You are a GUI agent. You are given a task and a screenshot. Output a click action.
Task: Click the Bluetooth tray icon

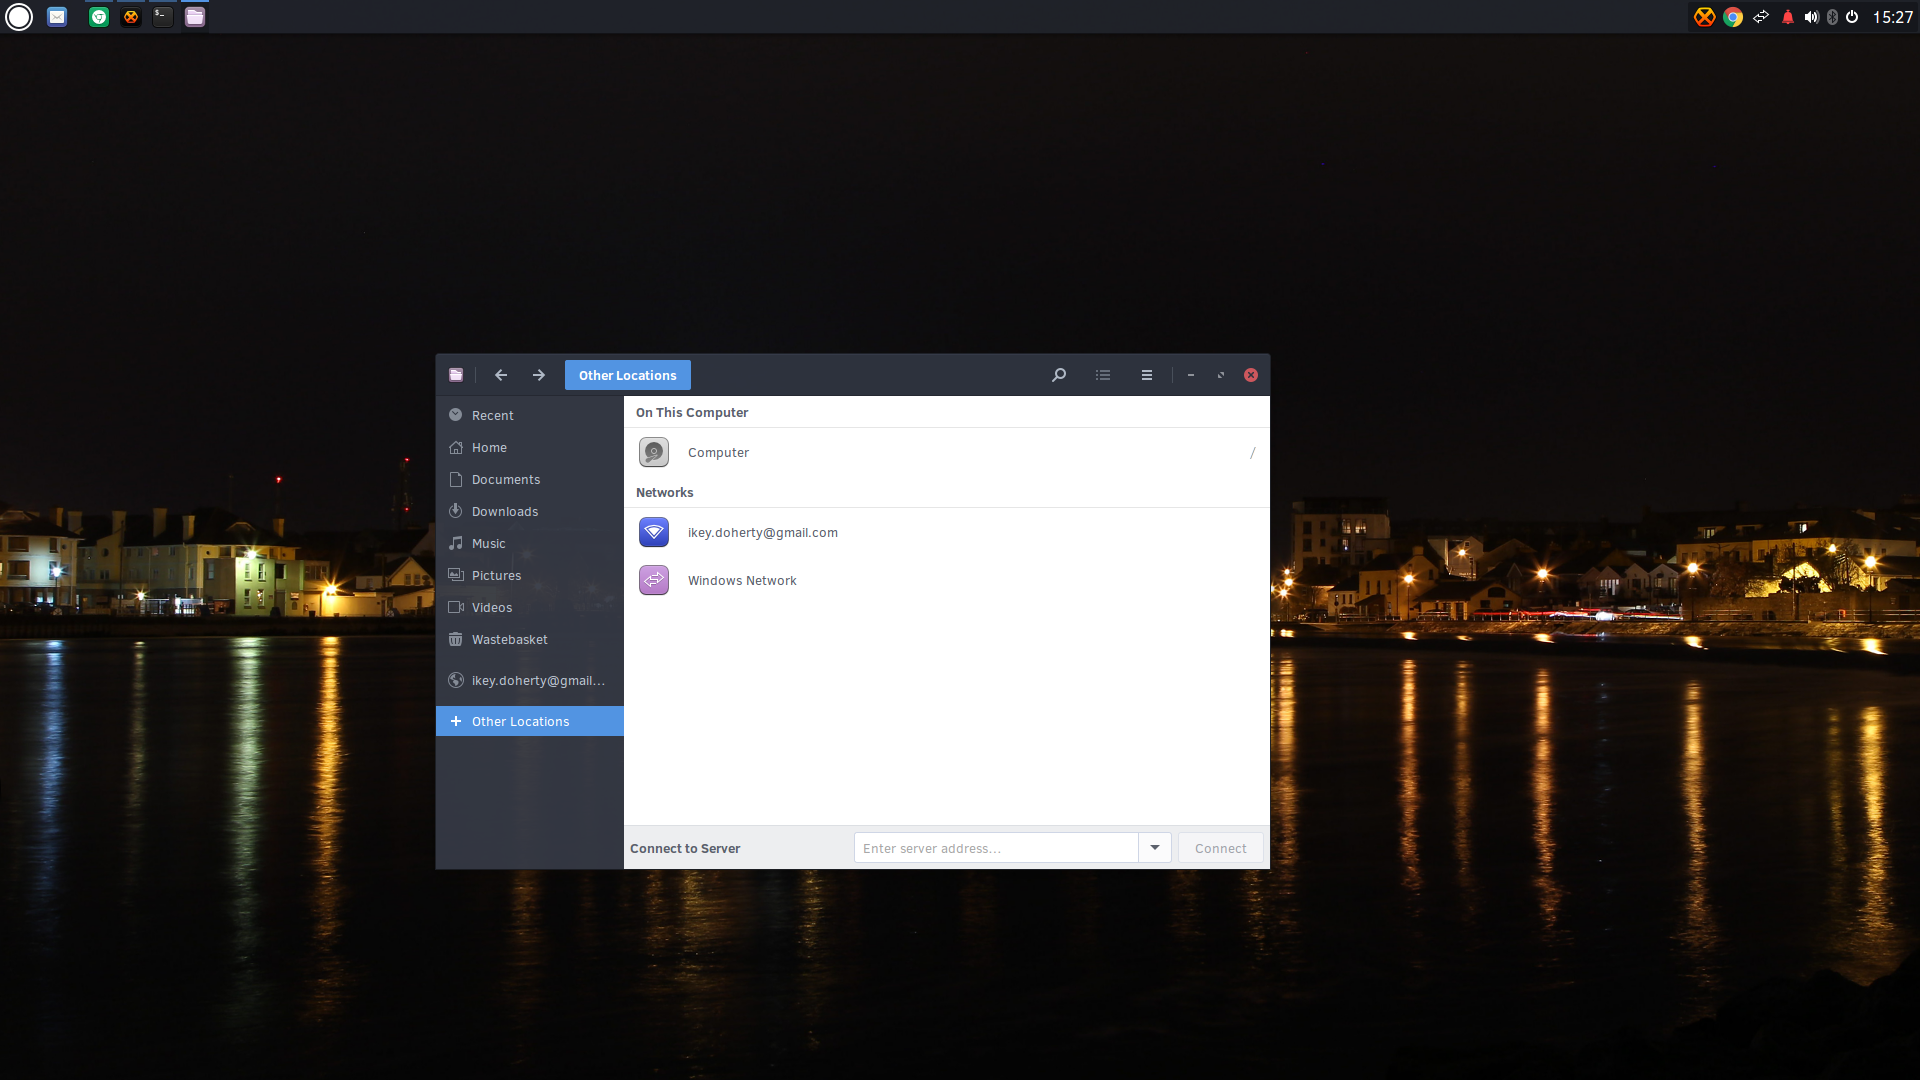pyautogui.click(x=1832, y=17)
